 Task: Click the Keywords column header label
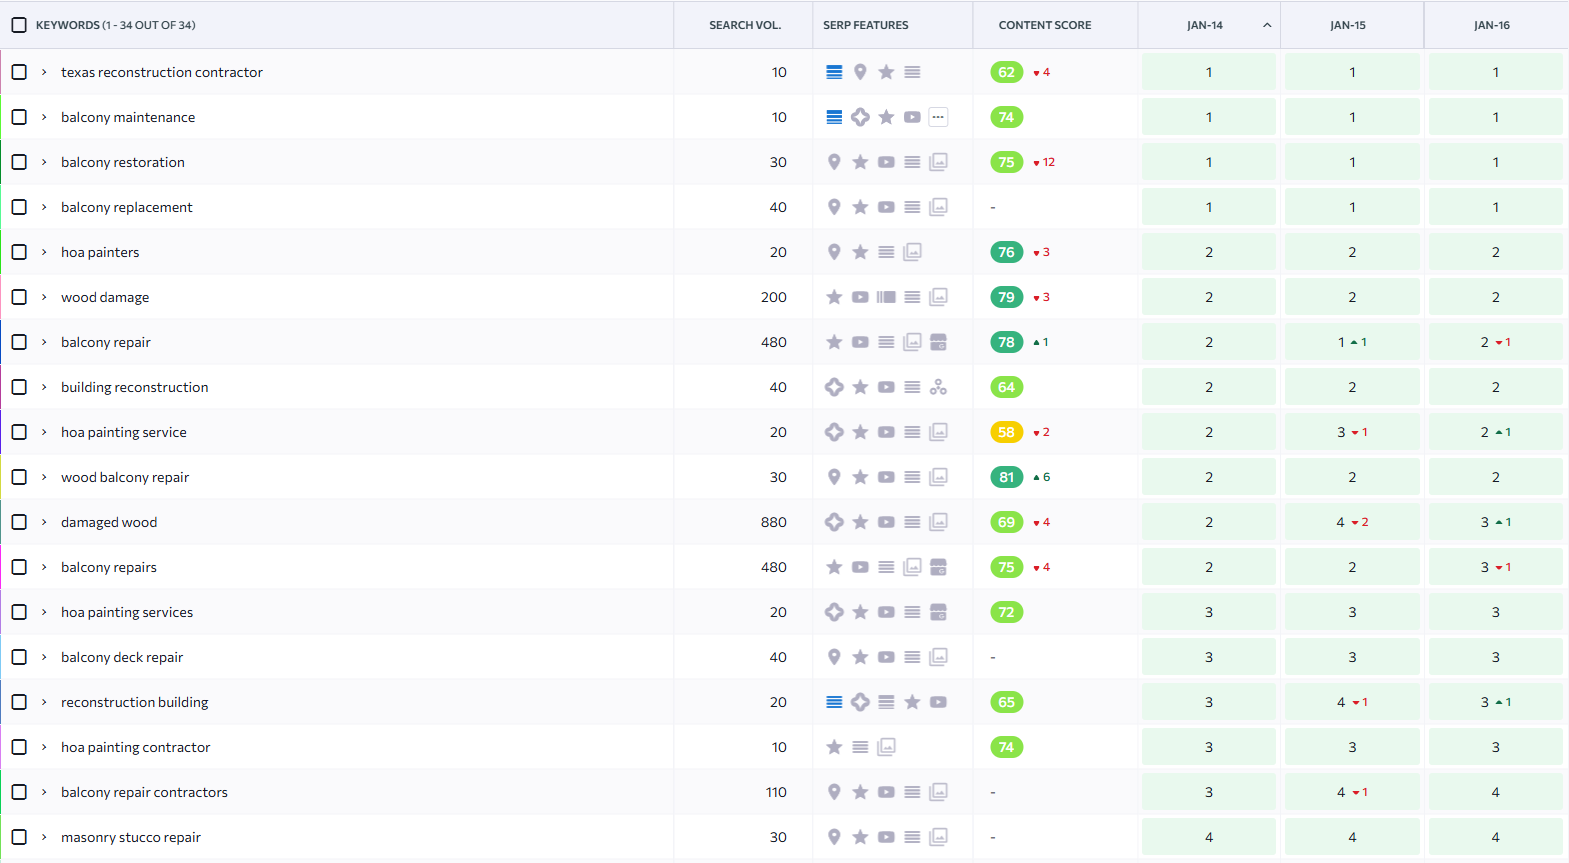click(116, 25)
